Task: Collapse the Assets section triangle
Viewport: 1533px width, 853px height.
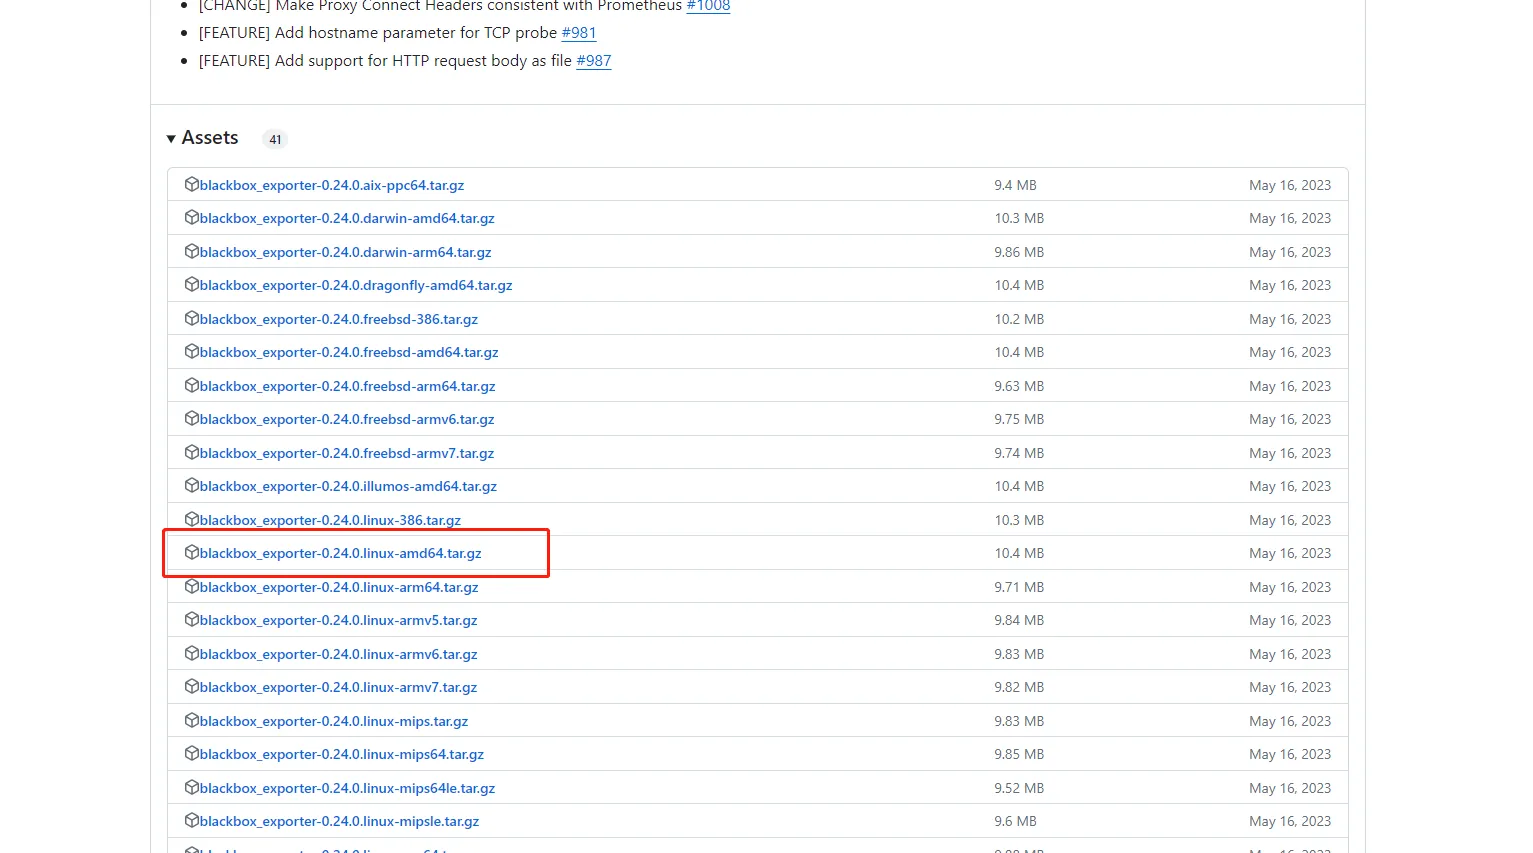Action: pyautogui.click(x=171, y=139)
